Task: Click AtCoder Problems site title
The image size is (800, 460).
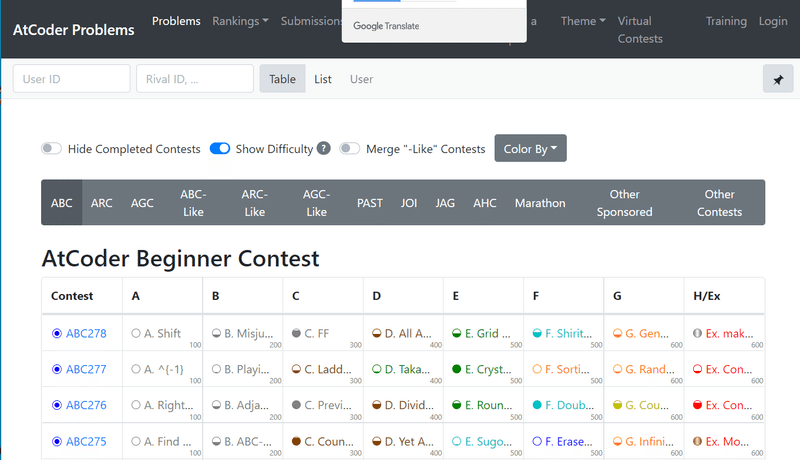Action: (x=73, y=30)
